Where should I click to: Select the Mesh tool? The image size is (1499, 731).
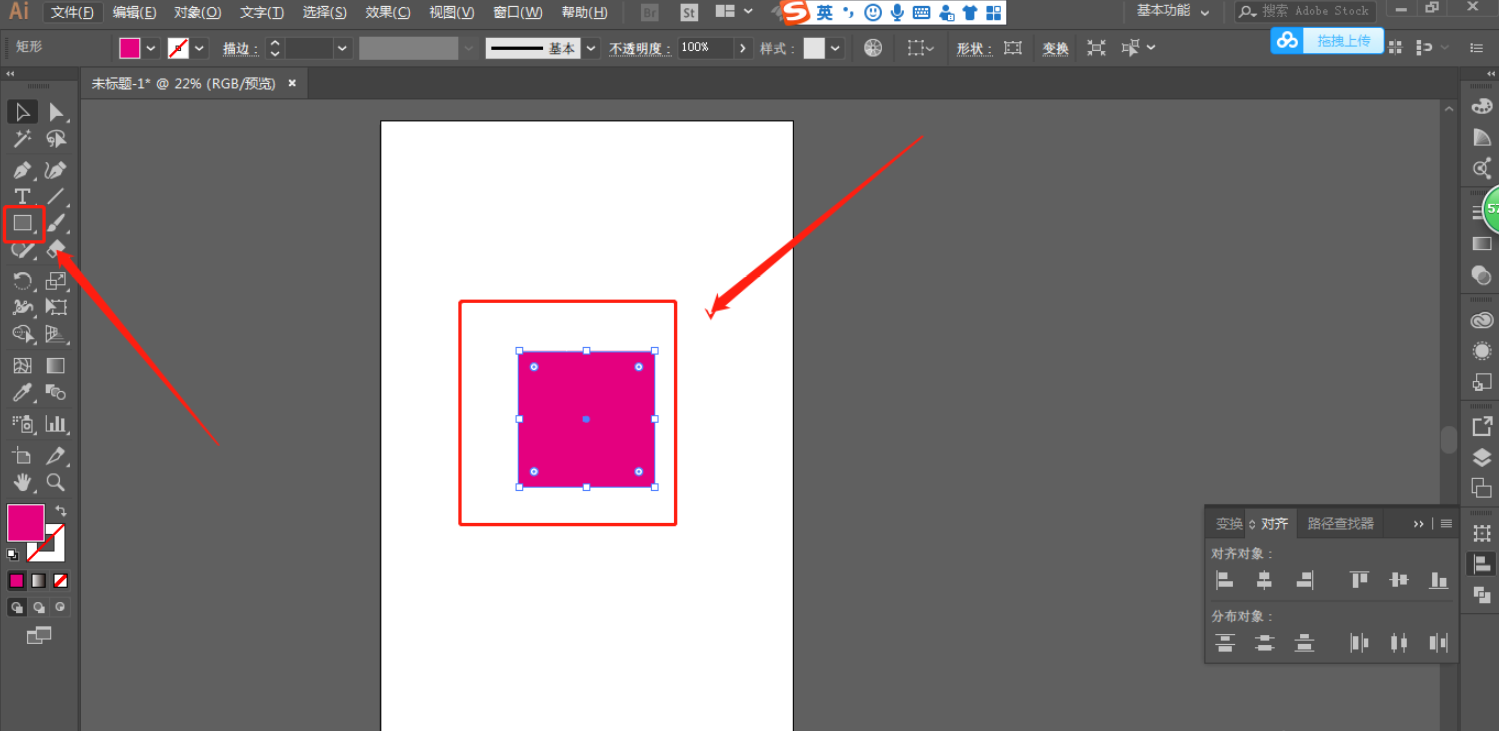tap(22, 366)
